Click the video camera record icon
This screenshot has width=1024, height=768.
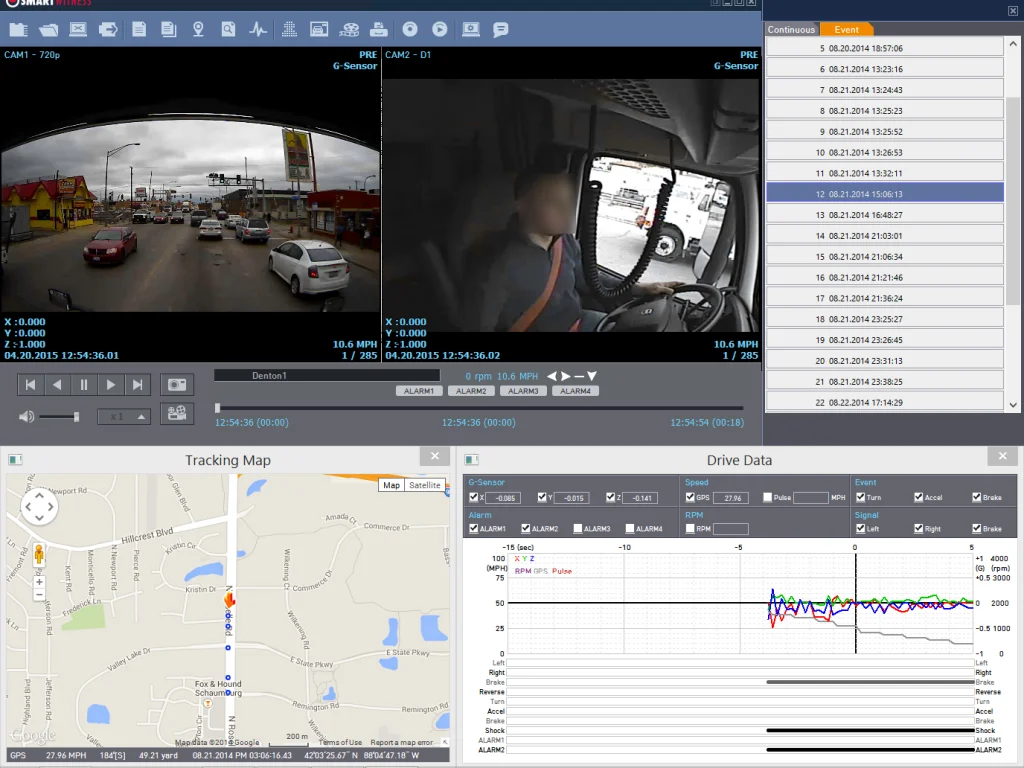click(177, 414)
